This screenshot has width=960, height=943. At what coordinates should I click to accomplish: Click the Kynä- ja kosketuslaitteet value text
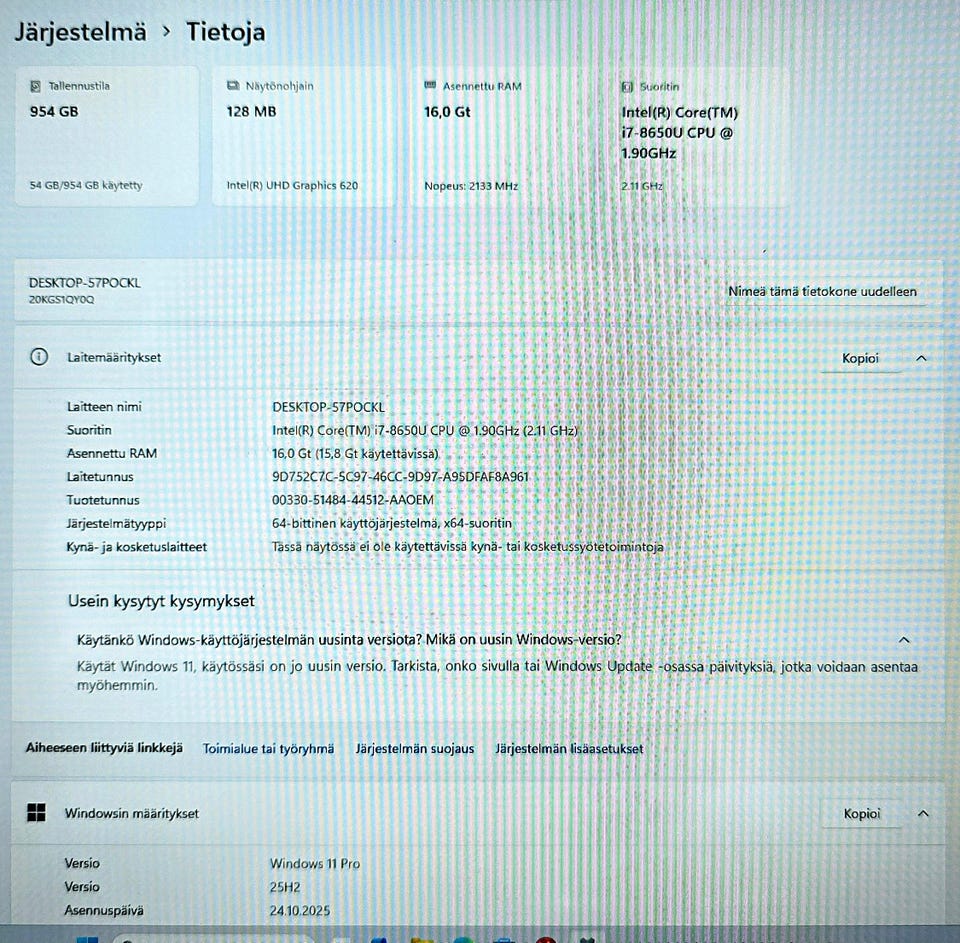pyautogui.click(x=468, y=546)
